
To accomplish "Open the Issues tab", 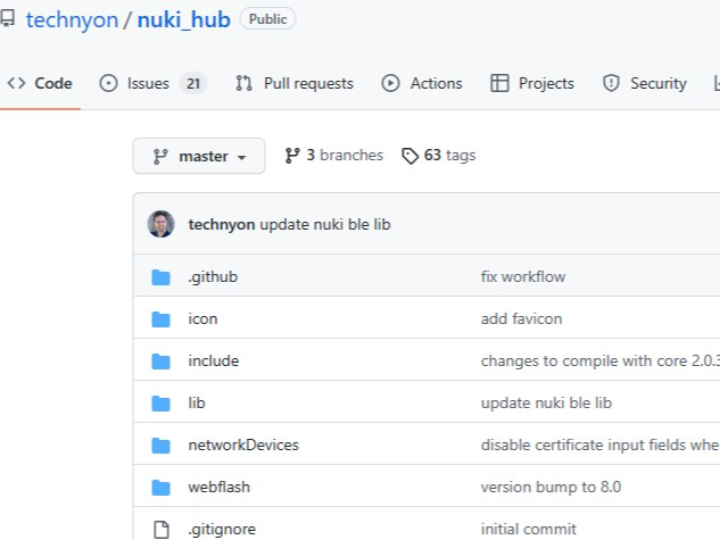I will tap(152, 84).
